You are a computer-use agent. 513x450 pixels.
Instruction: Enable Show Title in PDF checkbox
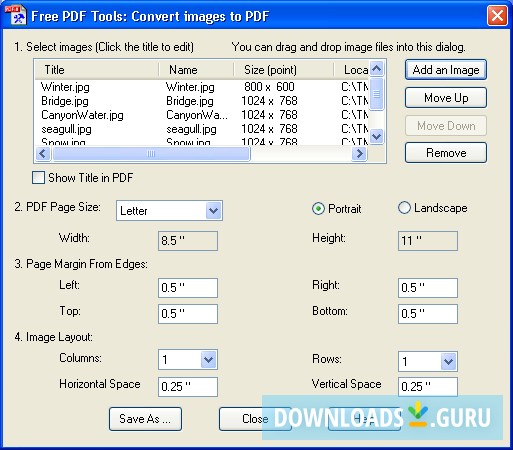click(x=38, y=178)
